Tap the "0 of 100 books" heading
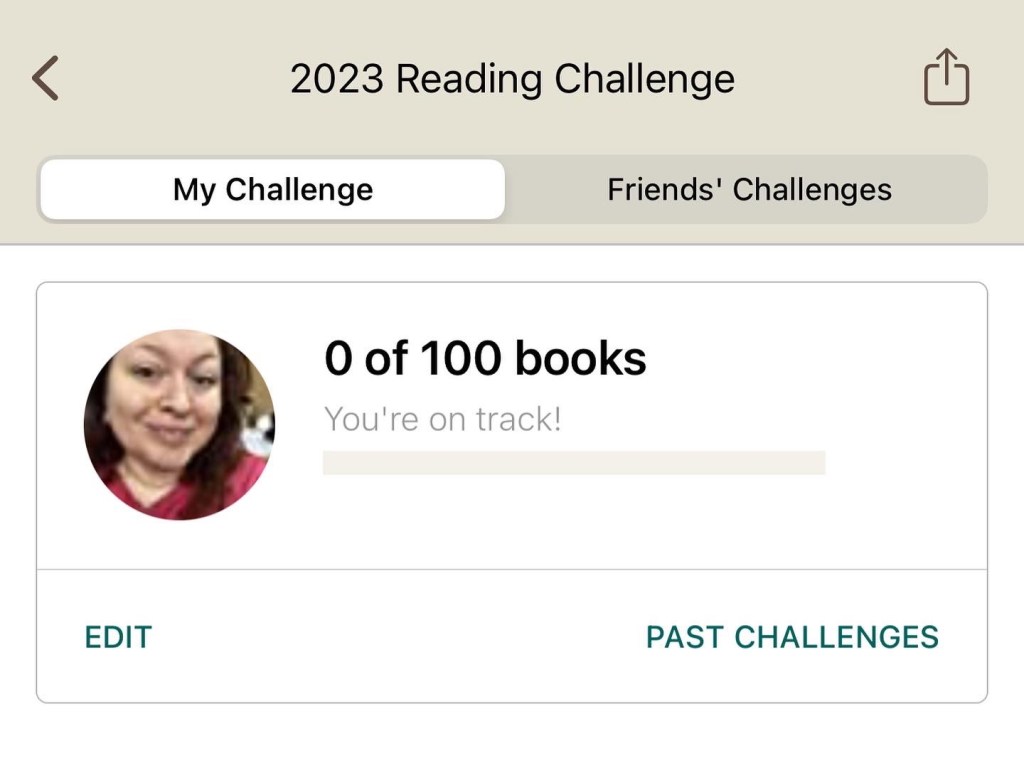Image resolution: width=1024 pixels, height=763 pixels. (485, 358)
